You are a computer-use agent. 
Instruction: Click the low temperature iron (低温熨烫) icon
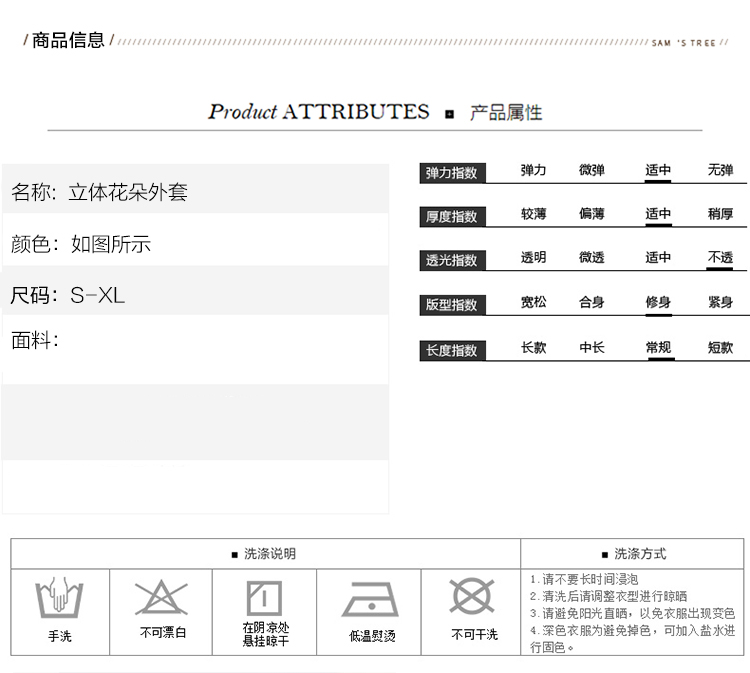click(371, 599)
